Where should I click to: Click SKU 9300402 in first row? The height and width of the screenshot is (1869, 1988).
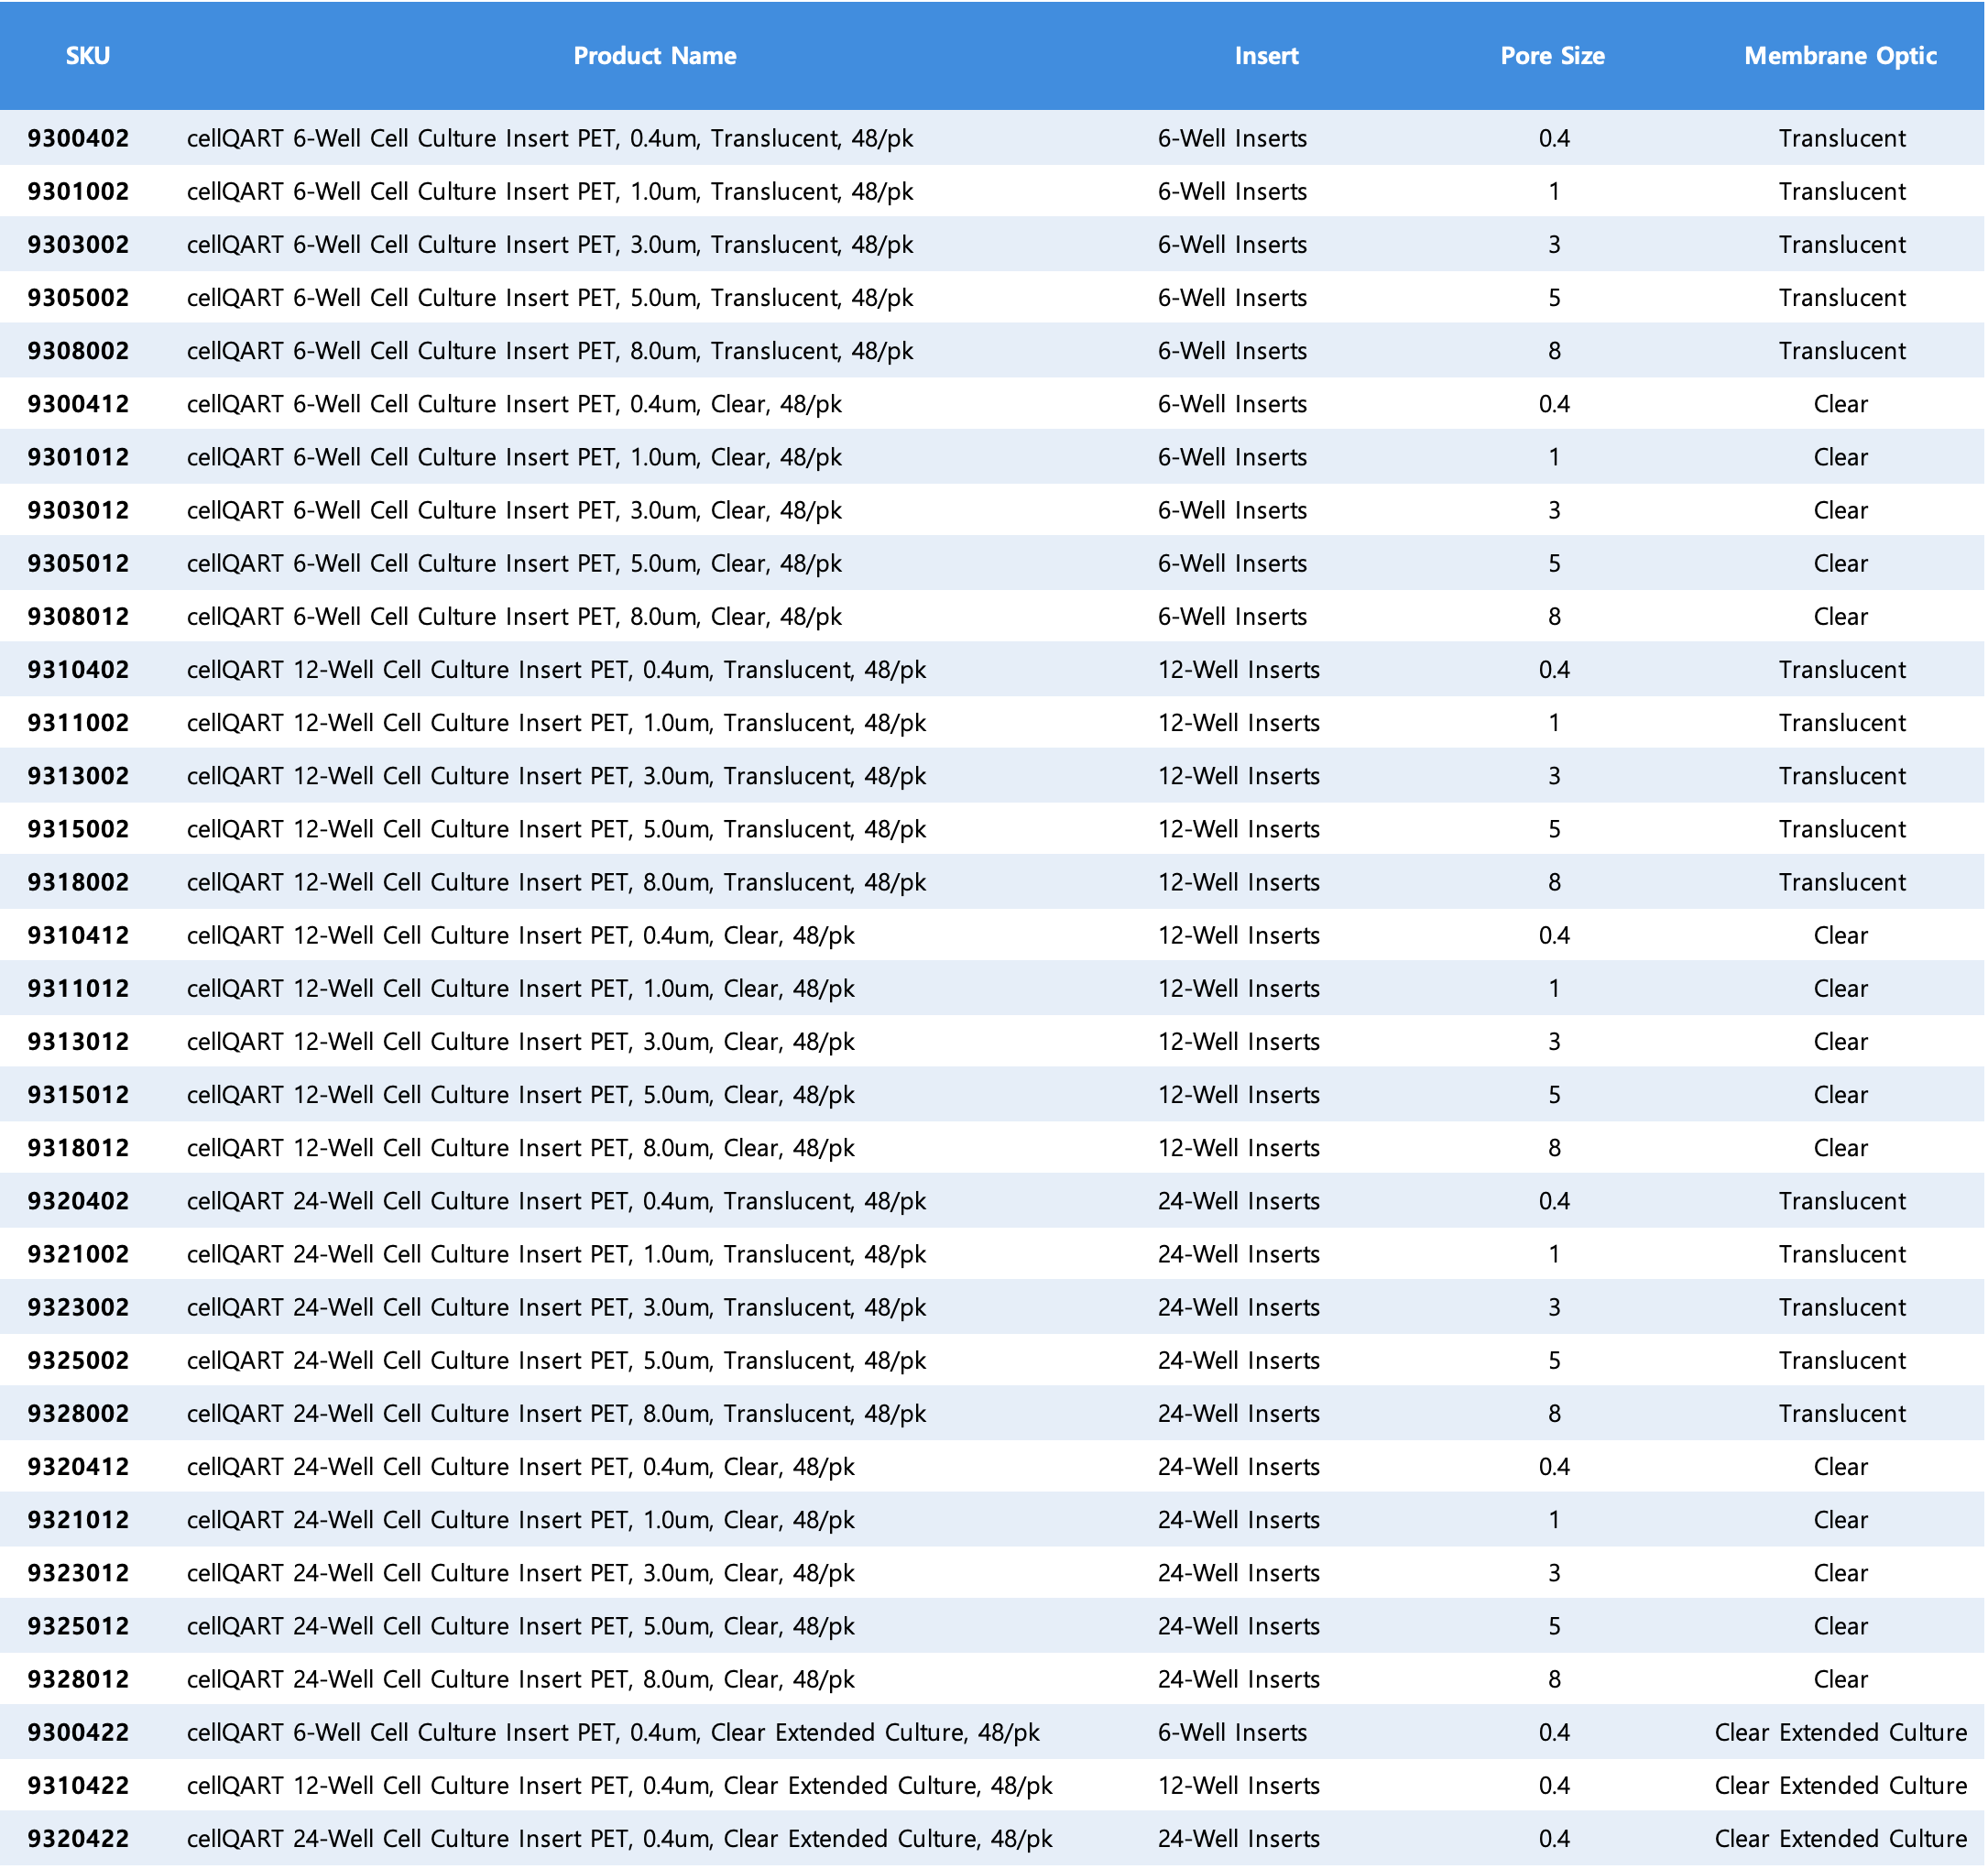[x=78, y=138]
